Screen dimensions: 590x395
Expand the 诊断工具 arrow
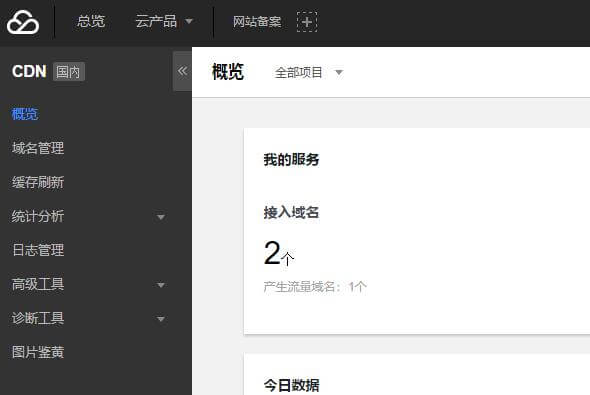(161, 319)
